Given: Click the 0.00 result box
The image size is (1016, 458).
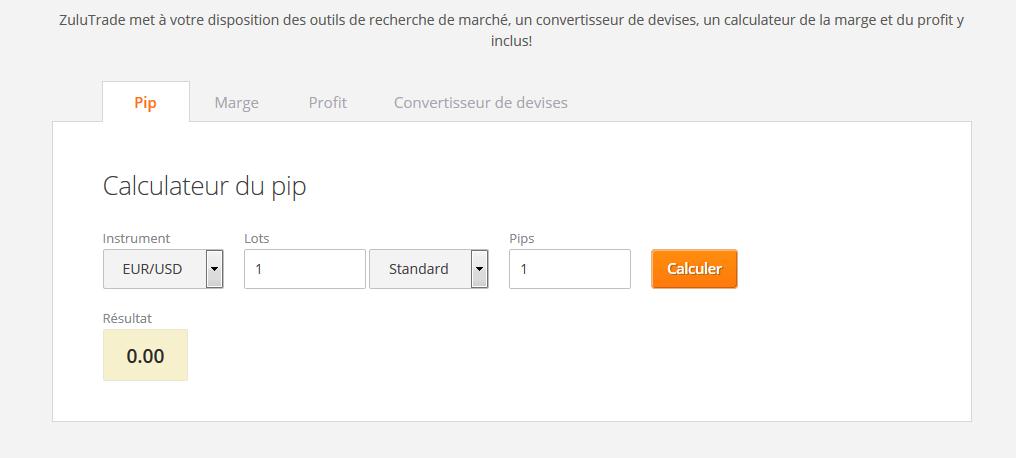Looking at the screenshot, I should (145, 355).
